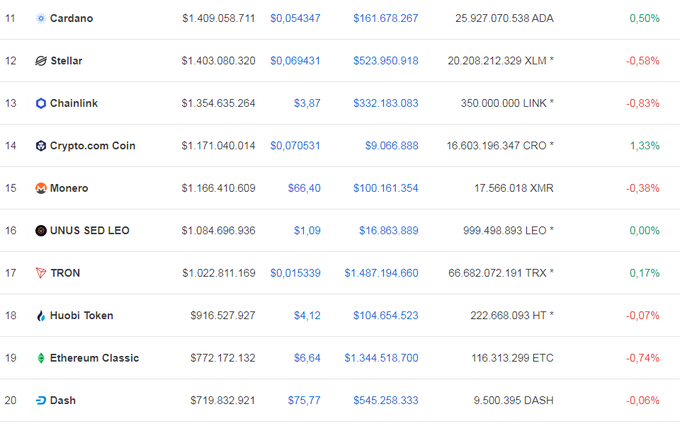Click Cardano price $0,054347
Image resolution: width=680 pixels, height=426 pixels.
295,18
